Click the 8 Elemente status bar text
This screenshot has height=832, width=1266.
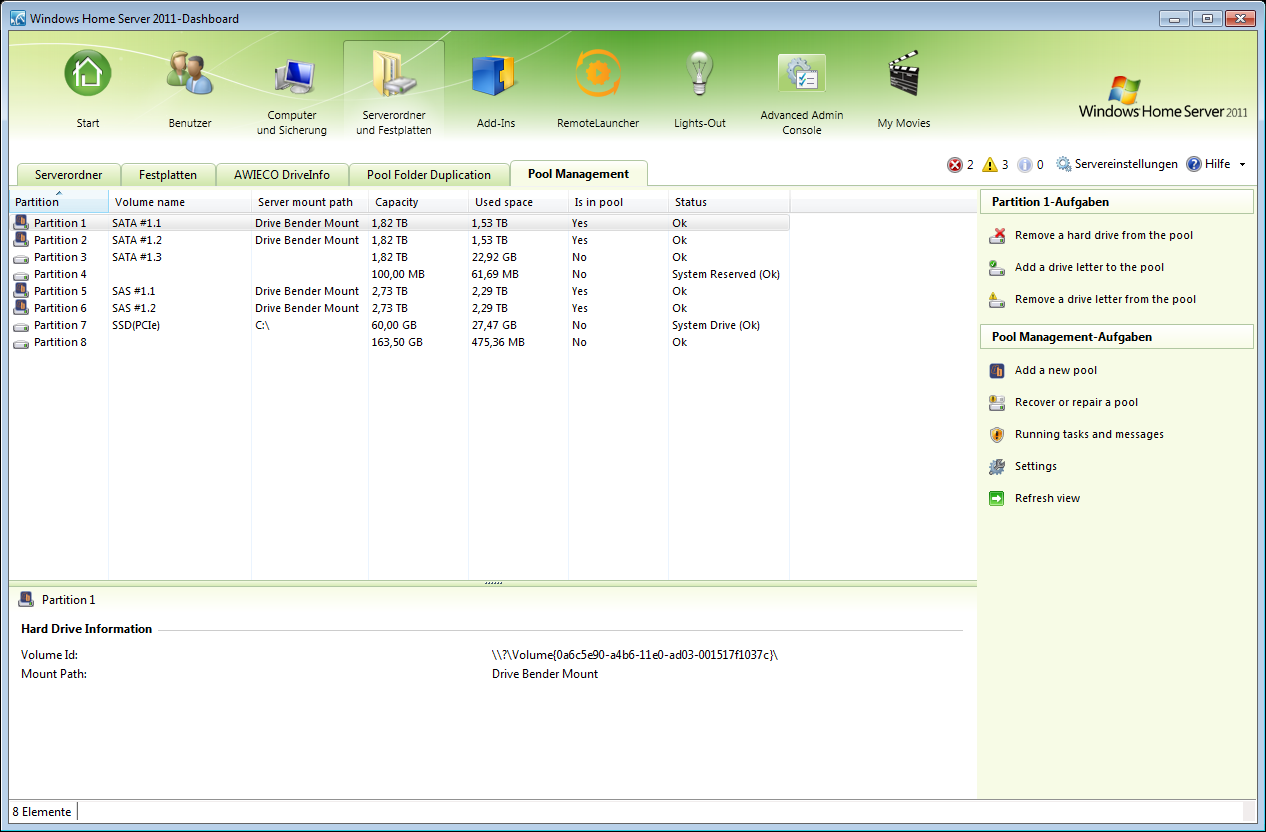tap(42, 812)
